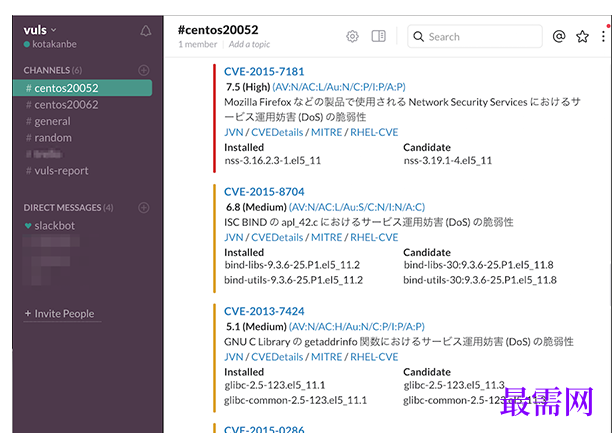
Task: Open notification bell preferences
Action: 146,31
